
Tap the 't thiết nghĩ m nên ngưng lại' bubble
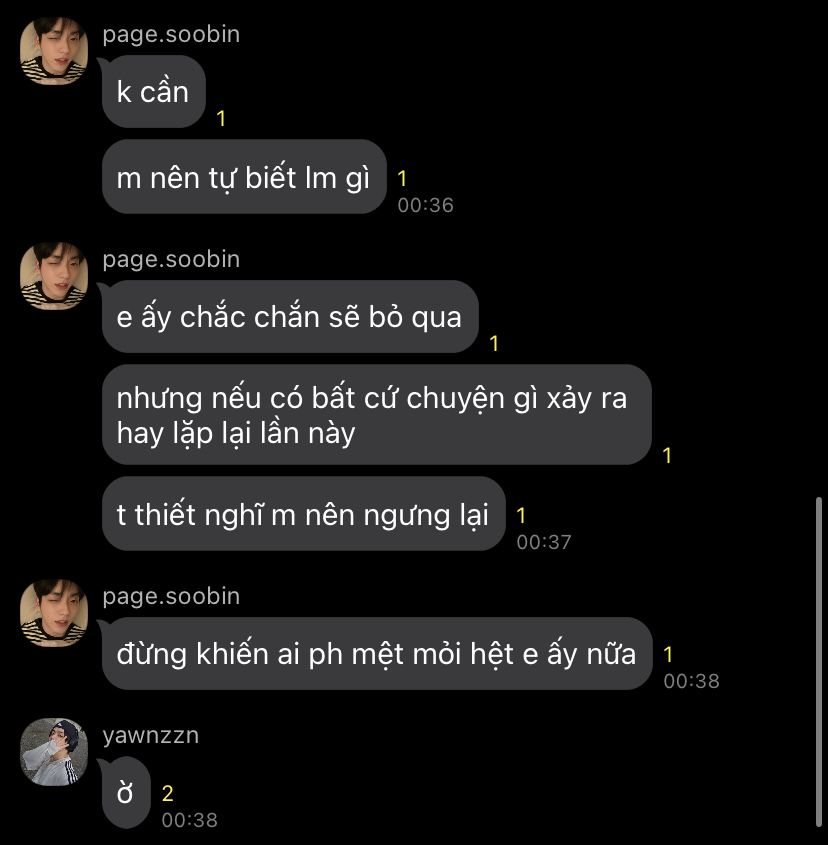303,514
